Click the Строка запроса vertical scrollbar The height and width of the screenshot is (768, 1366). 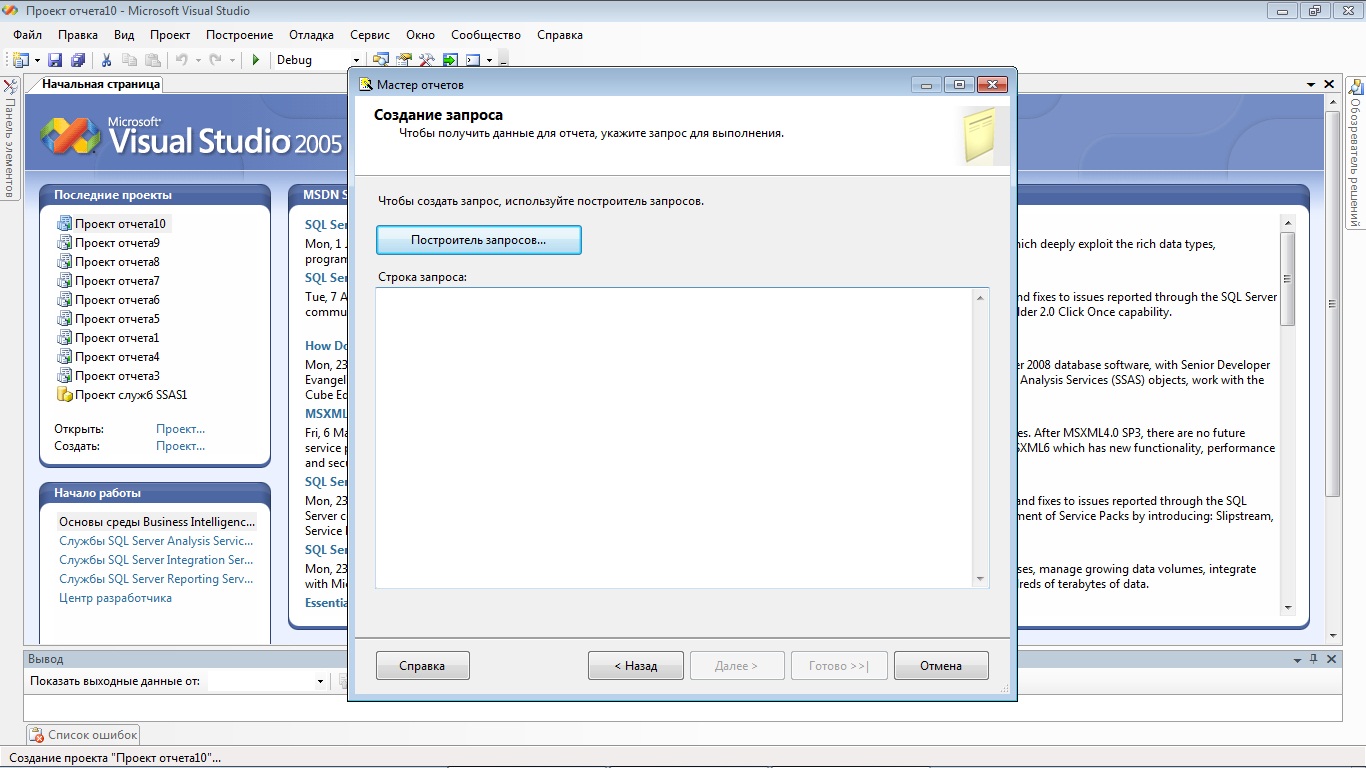tap(980, 437)
